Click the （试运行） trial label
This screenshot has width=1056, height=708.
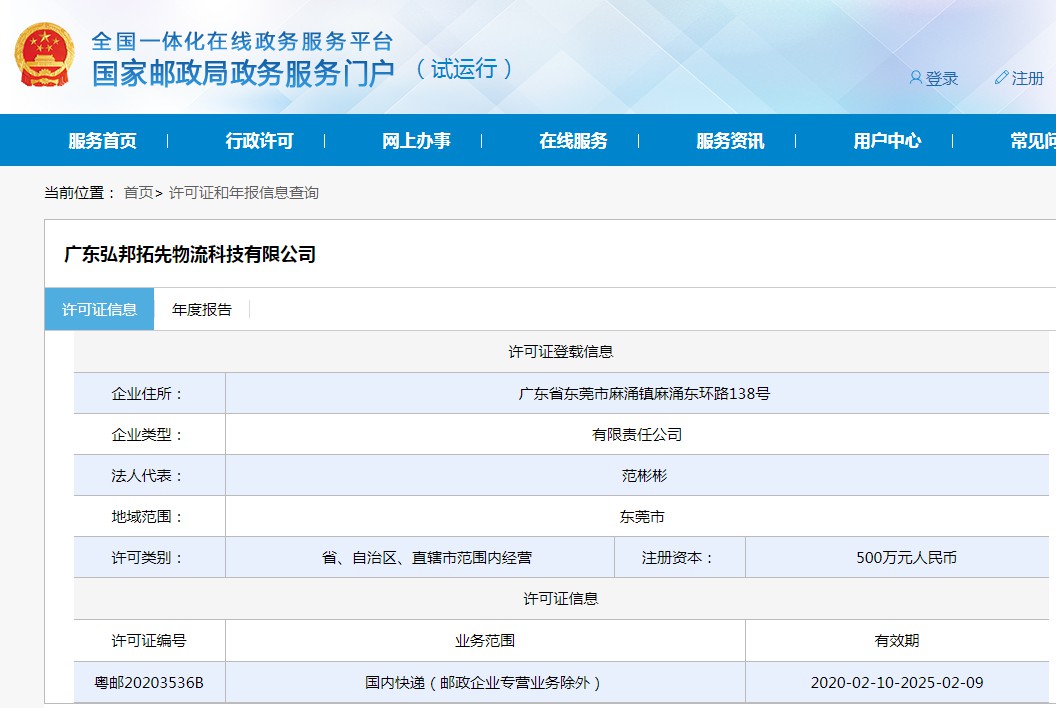(465, 69)
